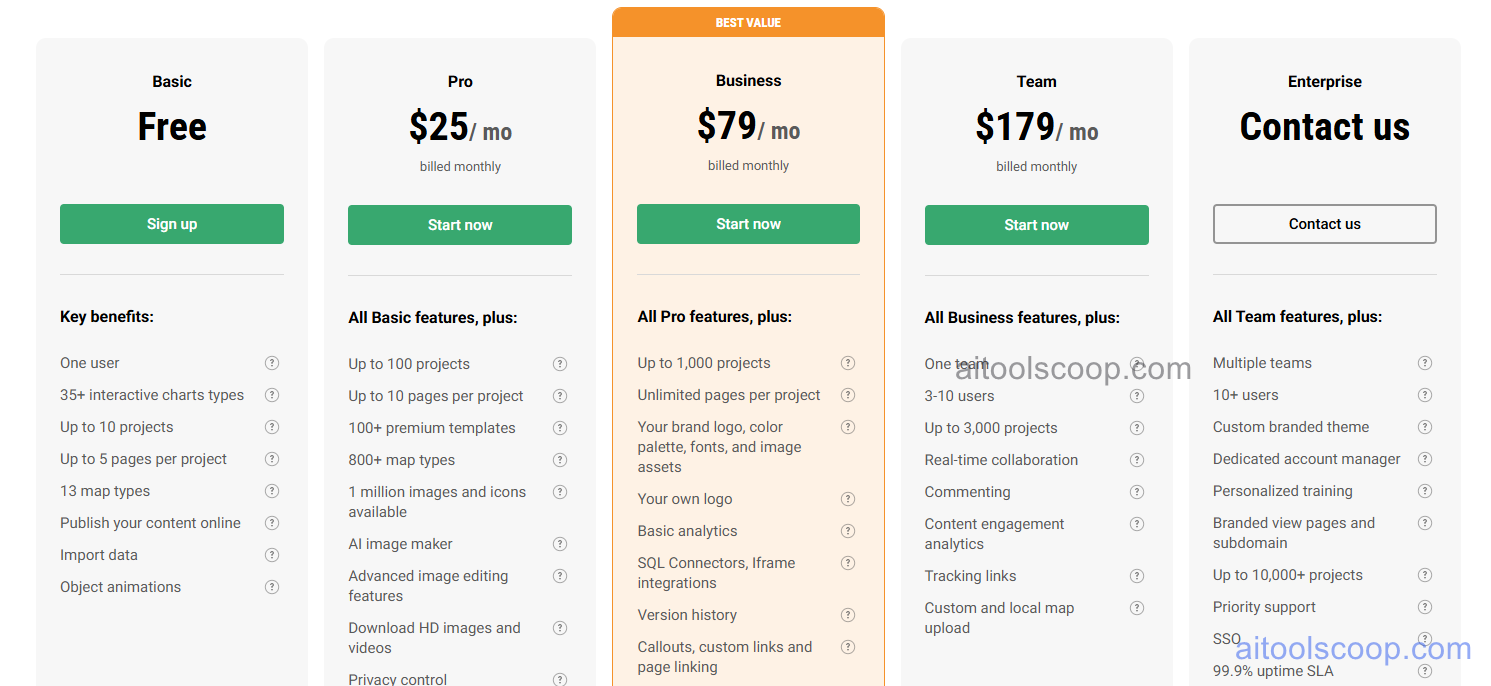Open help for Version history feature
This screenshot has height=686, width=1491.
point(848,615)
